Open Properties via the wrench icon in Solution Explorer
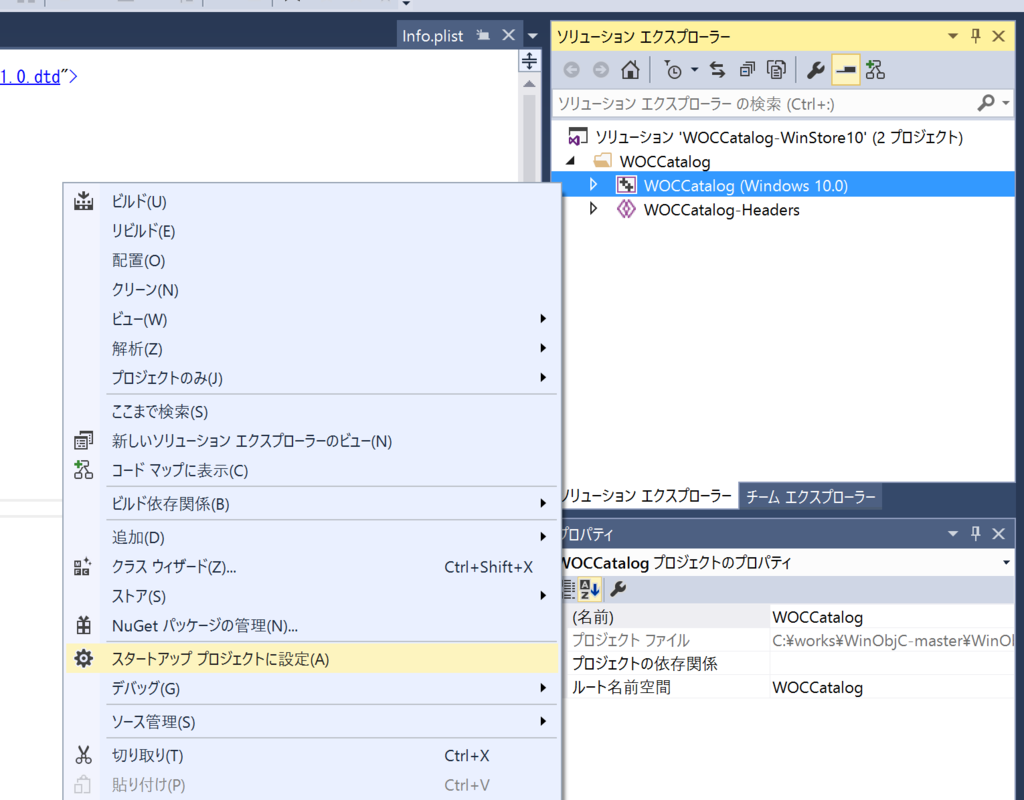 tap(816, 69)
